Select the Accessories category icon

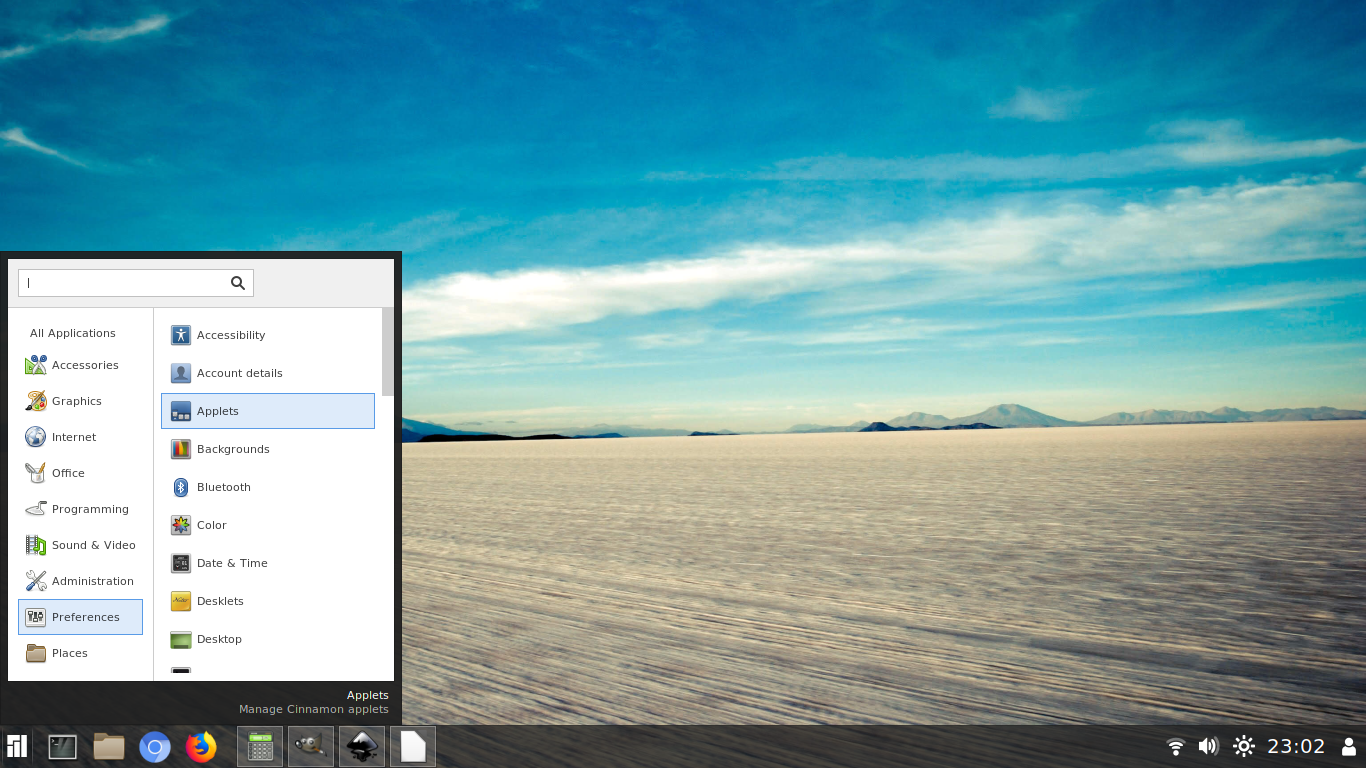tap(36, 365)
